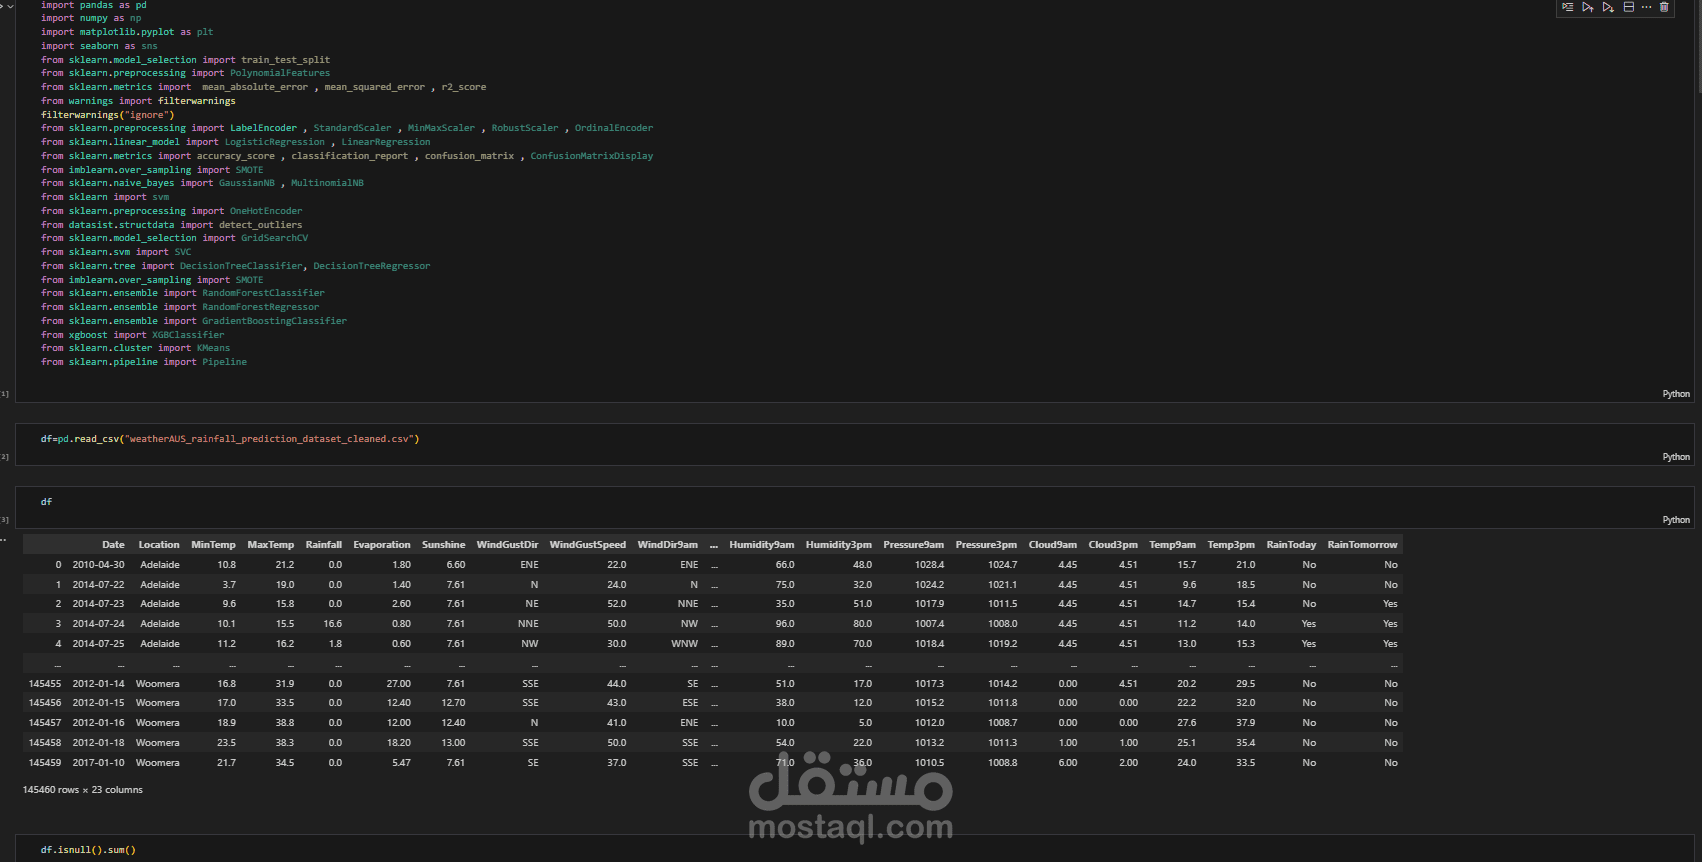Click the Python language label of imports cell
The width and height of the screenshot is (1702, 862).
[x=1676, y=394]
